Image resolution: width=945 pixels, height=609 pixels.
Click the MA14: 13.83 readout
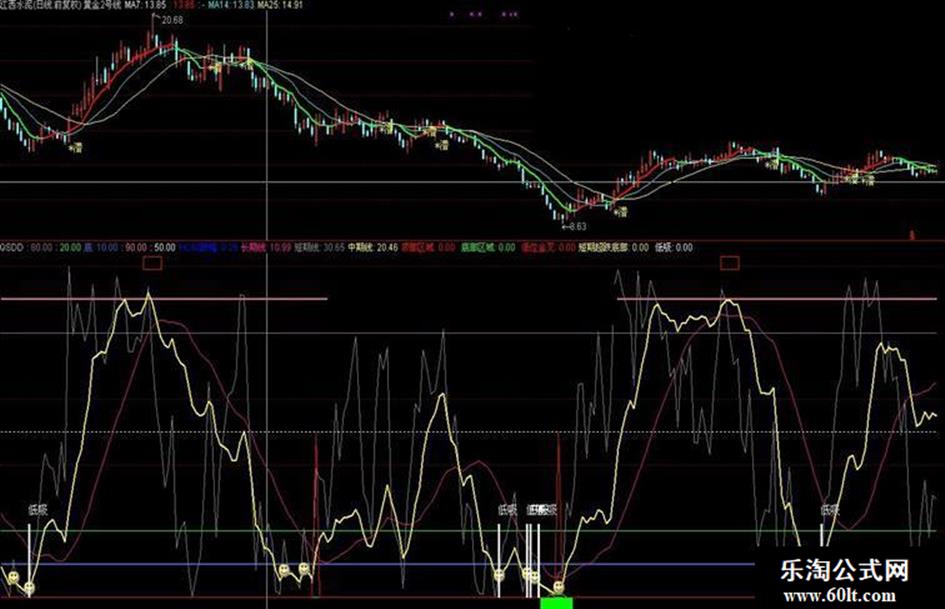click(231, 5)
